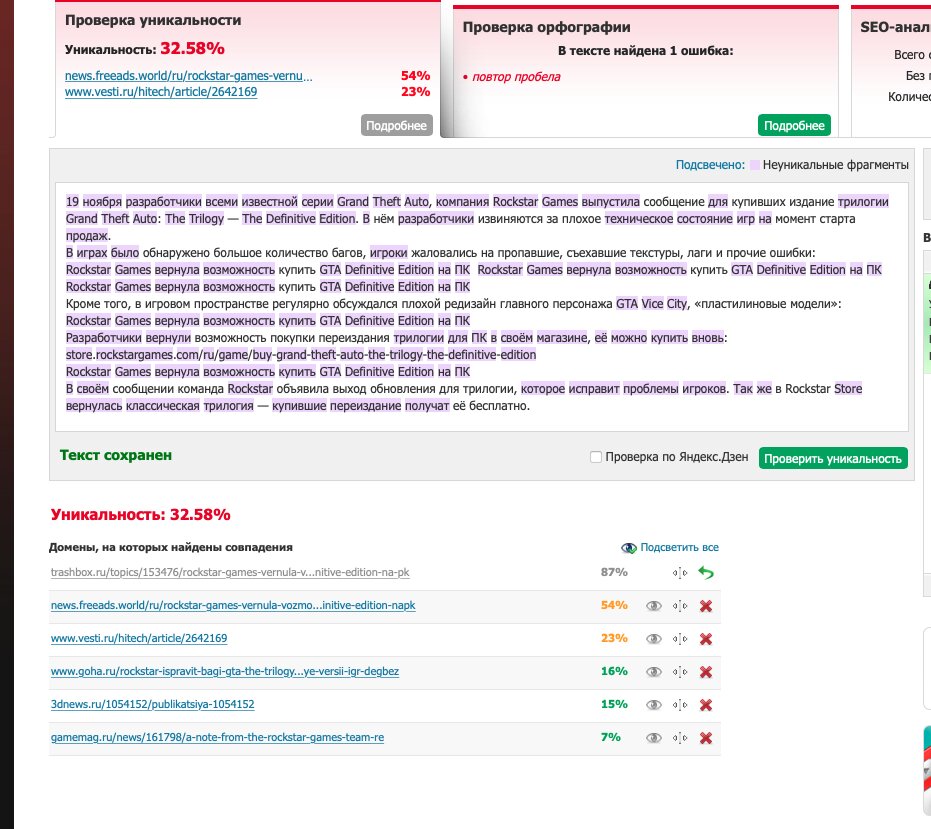Show matching fragments for the www.goha.ru row
Viewport: 931px width, 829px height.
pos(654,672)
